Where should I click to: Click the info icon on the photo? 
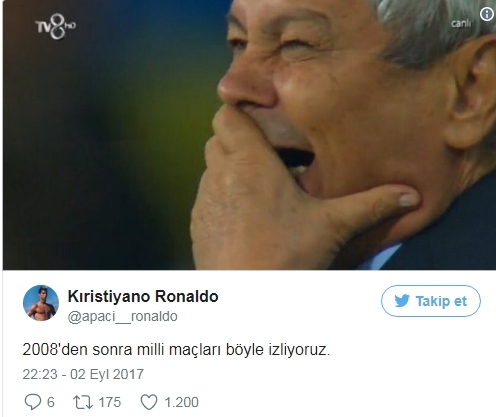(487, 14)
